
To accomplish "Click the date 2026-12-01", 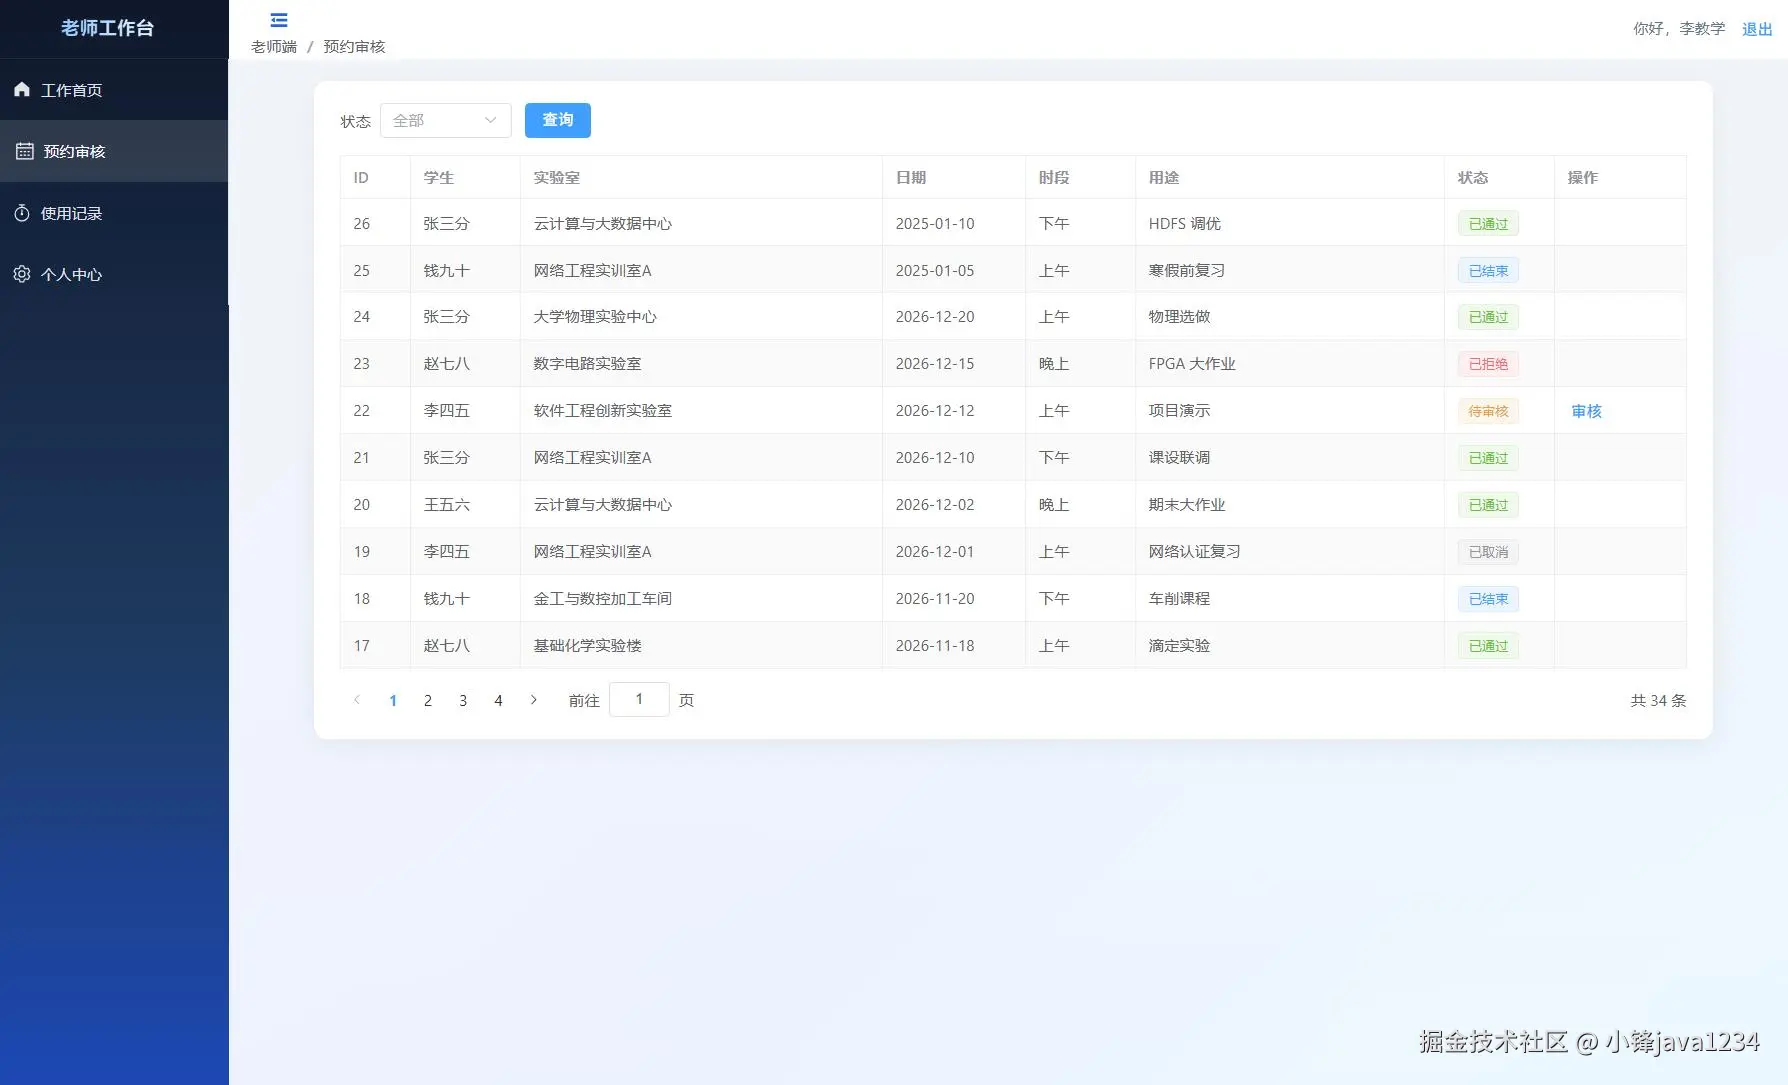I will pos(935,552).
